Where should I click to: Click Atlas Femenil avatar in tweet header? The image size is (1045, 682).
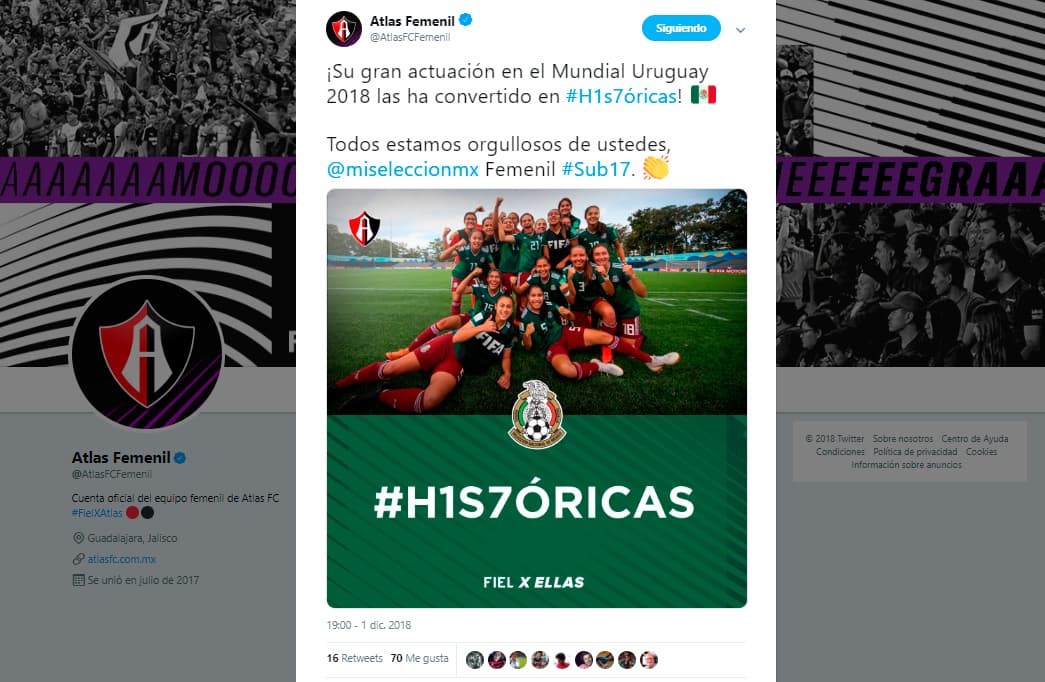(x=343, y=29)
